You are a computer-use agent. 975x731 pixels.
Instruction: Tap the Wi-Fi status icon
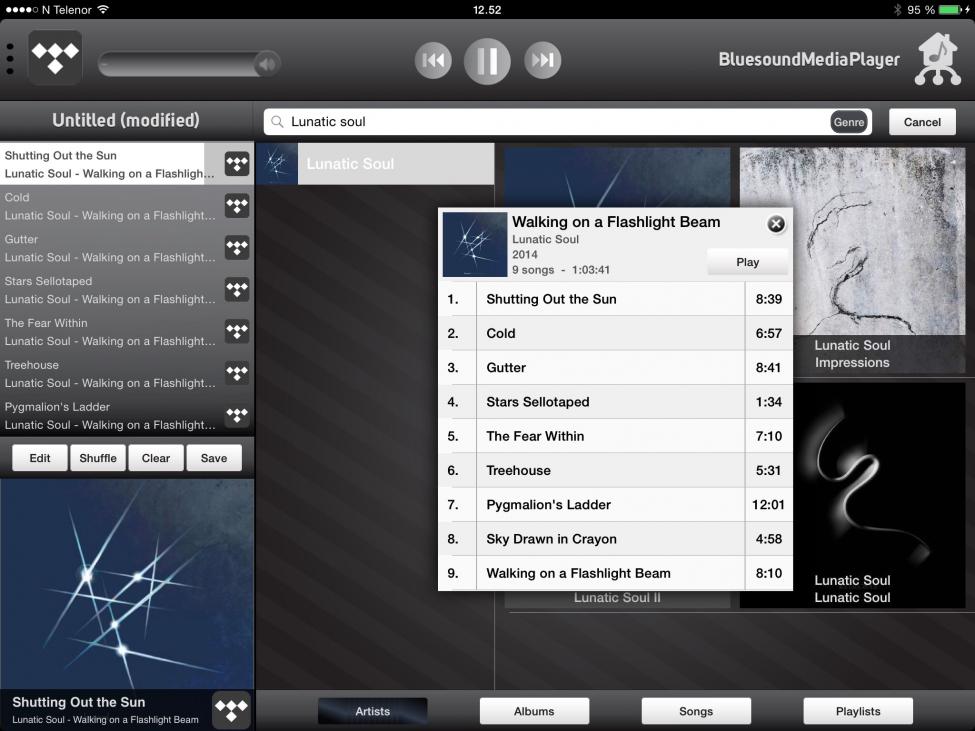click(103, 9)
